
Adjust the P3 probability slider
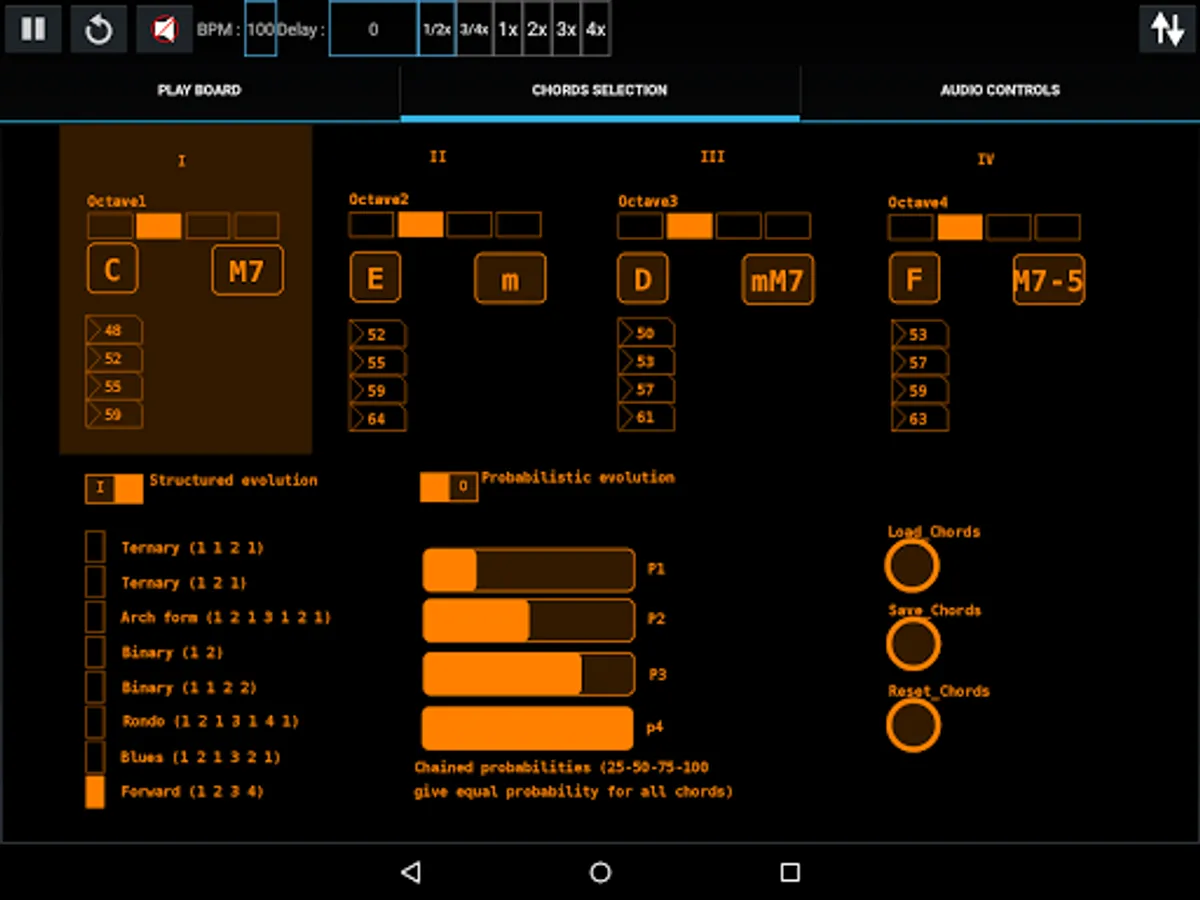coord(529,674)
